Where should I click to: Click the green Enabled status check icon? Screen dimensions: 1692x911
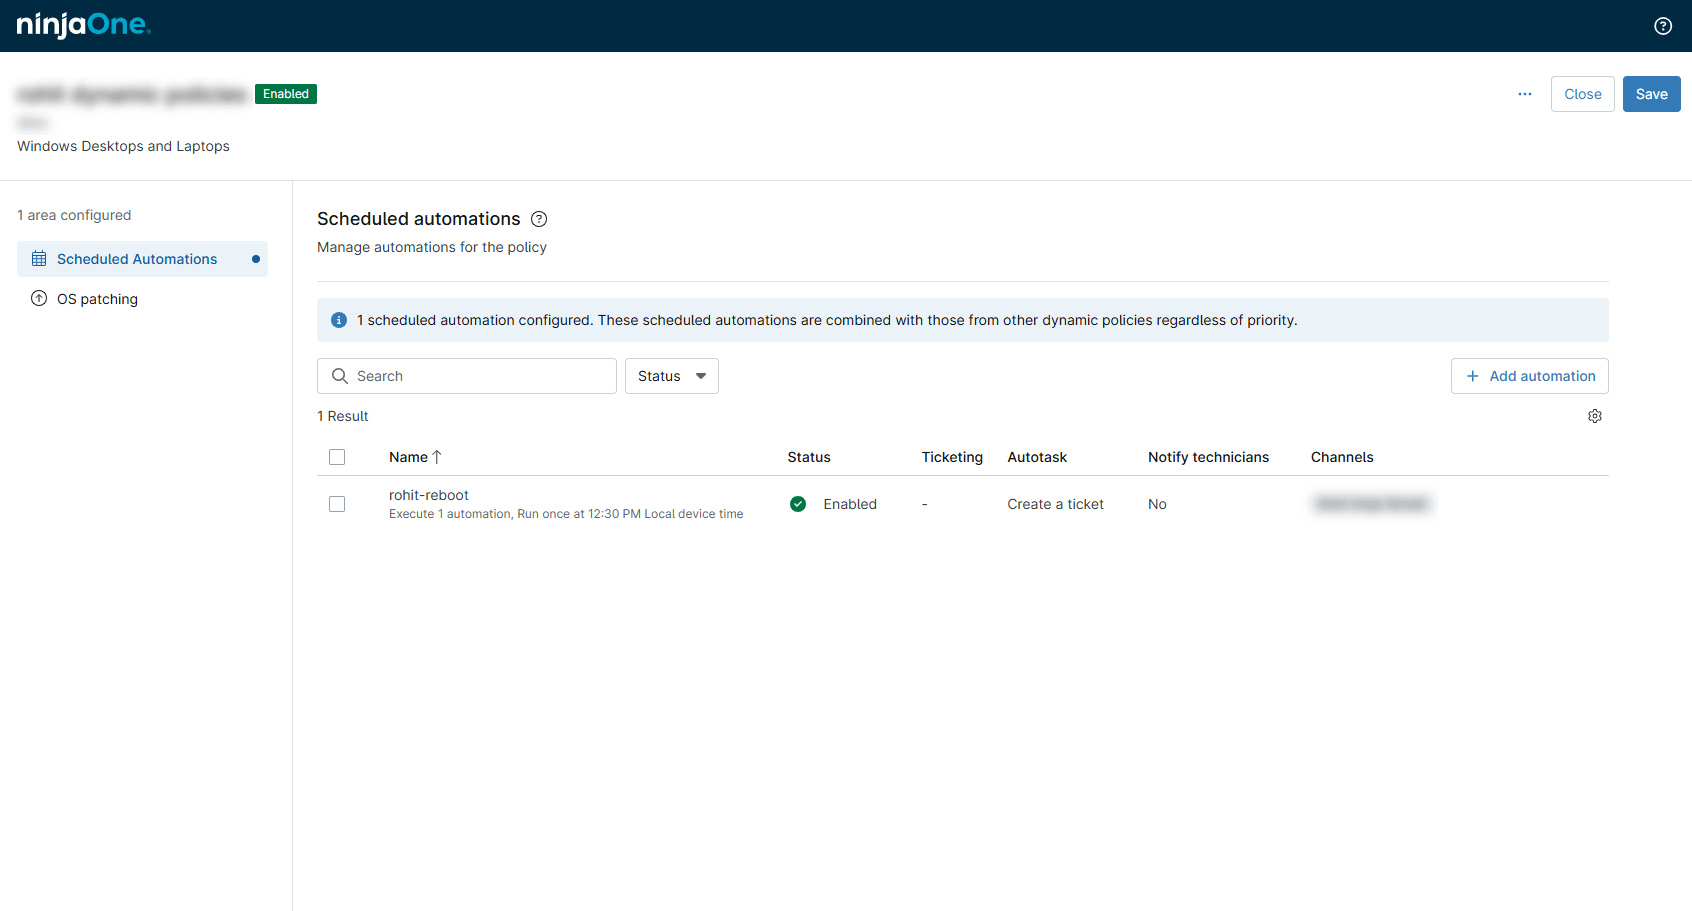click(798, 503)
